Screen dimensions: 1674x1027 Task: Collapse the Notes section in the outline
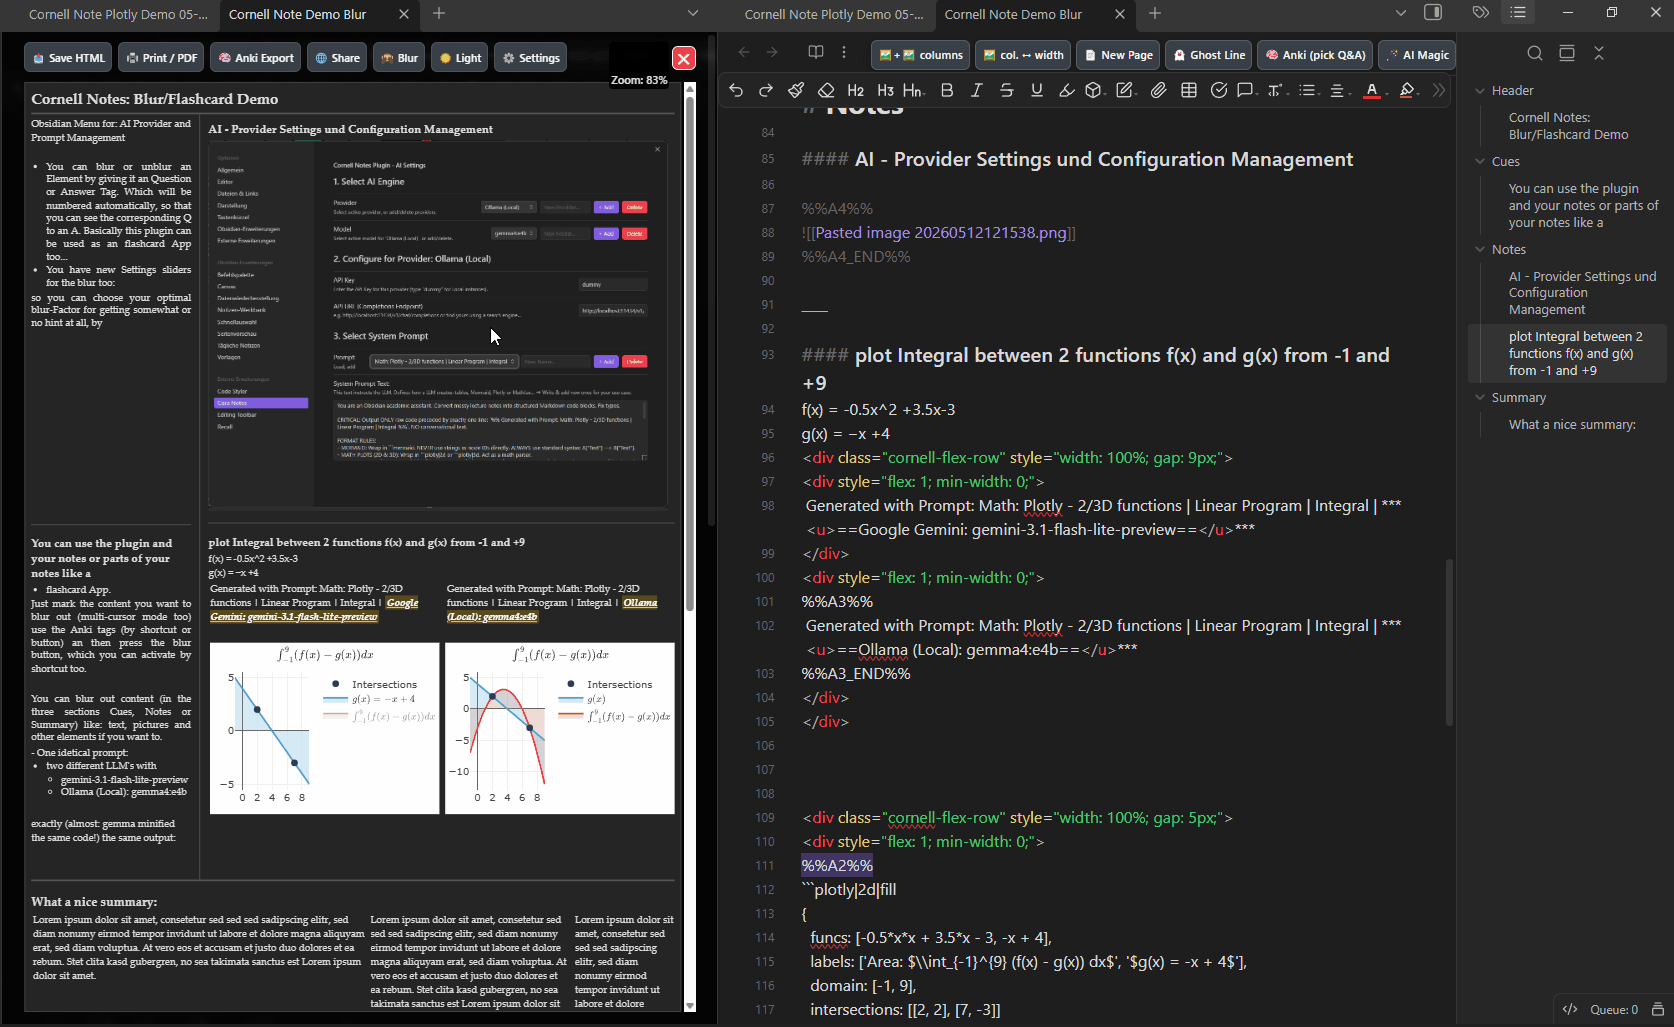pos(1480,250)
